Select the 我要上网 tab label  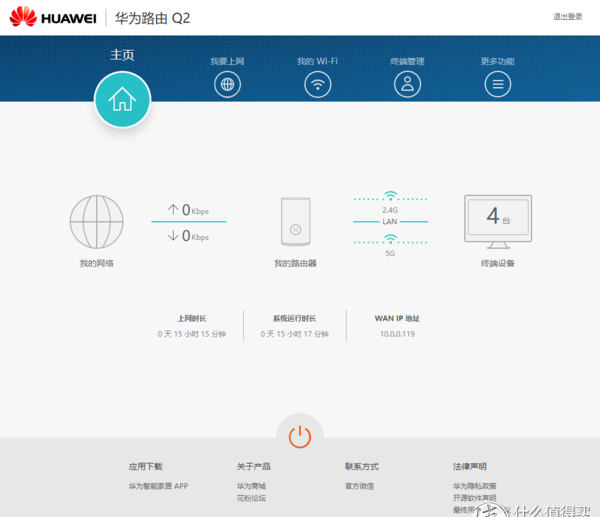coord(227,61)
